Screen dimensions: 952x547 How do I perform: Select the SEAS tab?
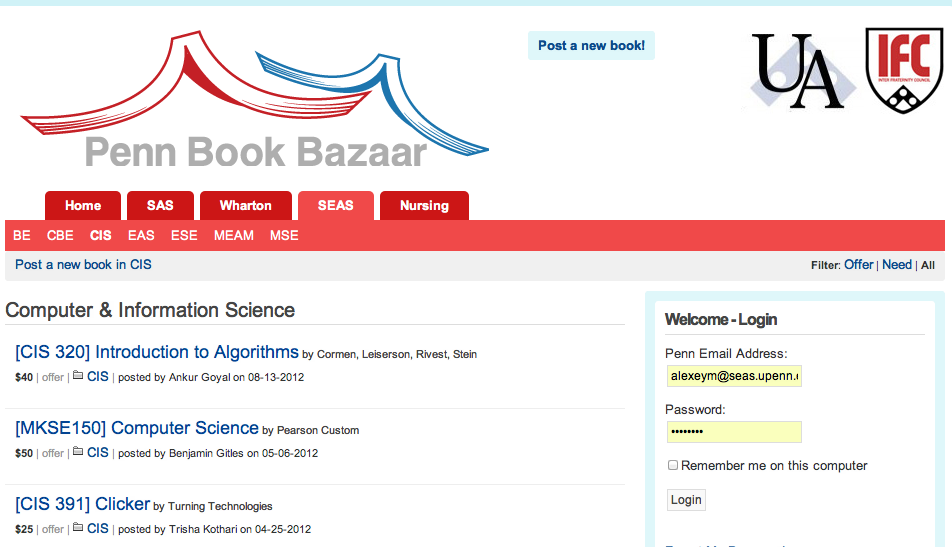336,206
